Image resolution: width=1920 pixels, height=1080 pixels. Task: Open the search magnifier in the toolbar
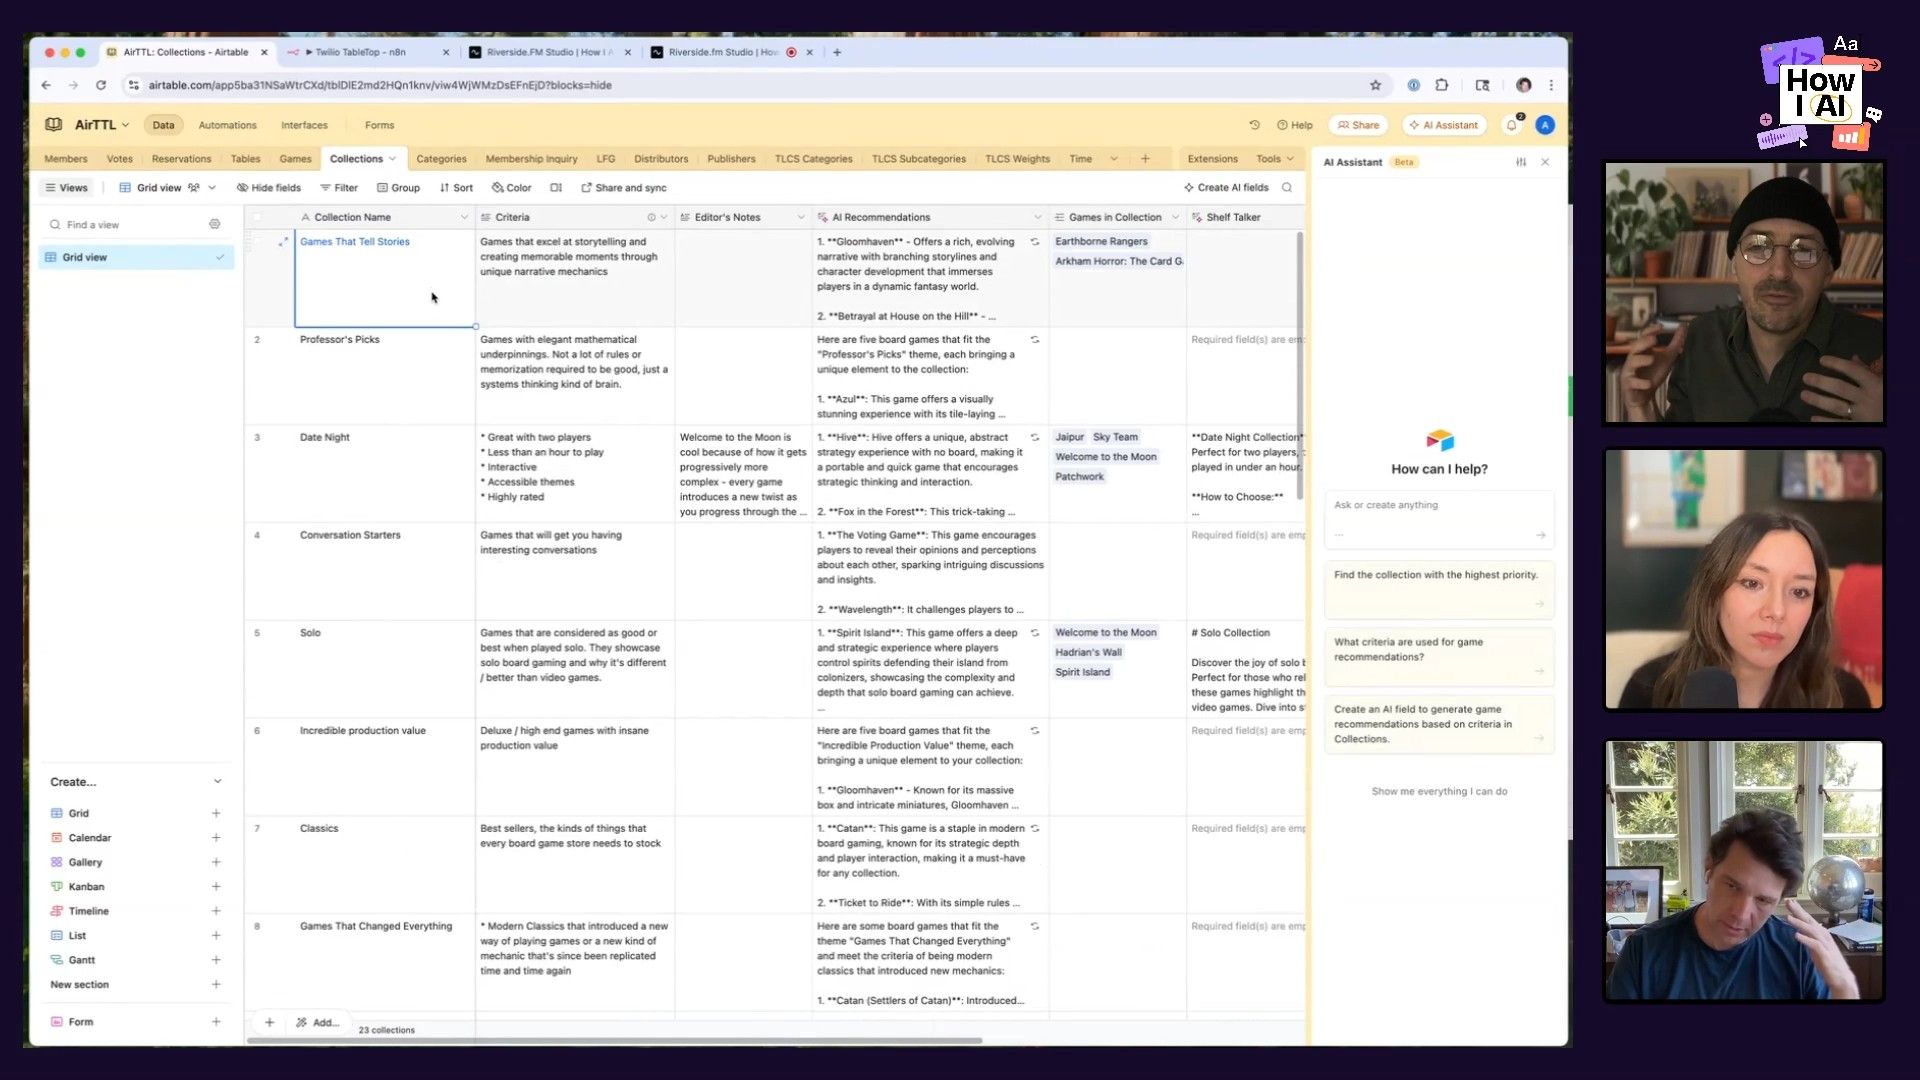[1287, 188]
